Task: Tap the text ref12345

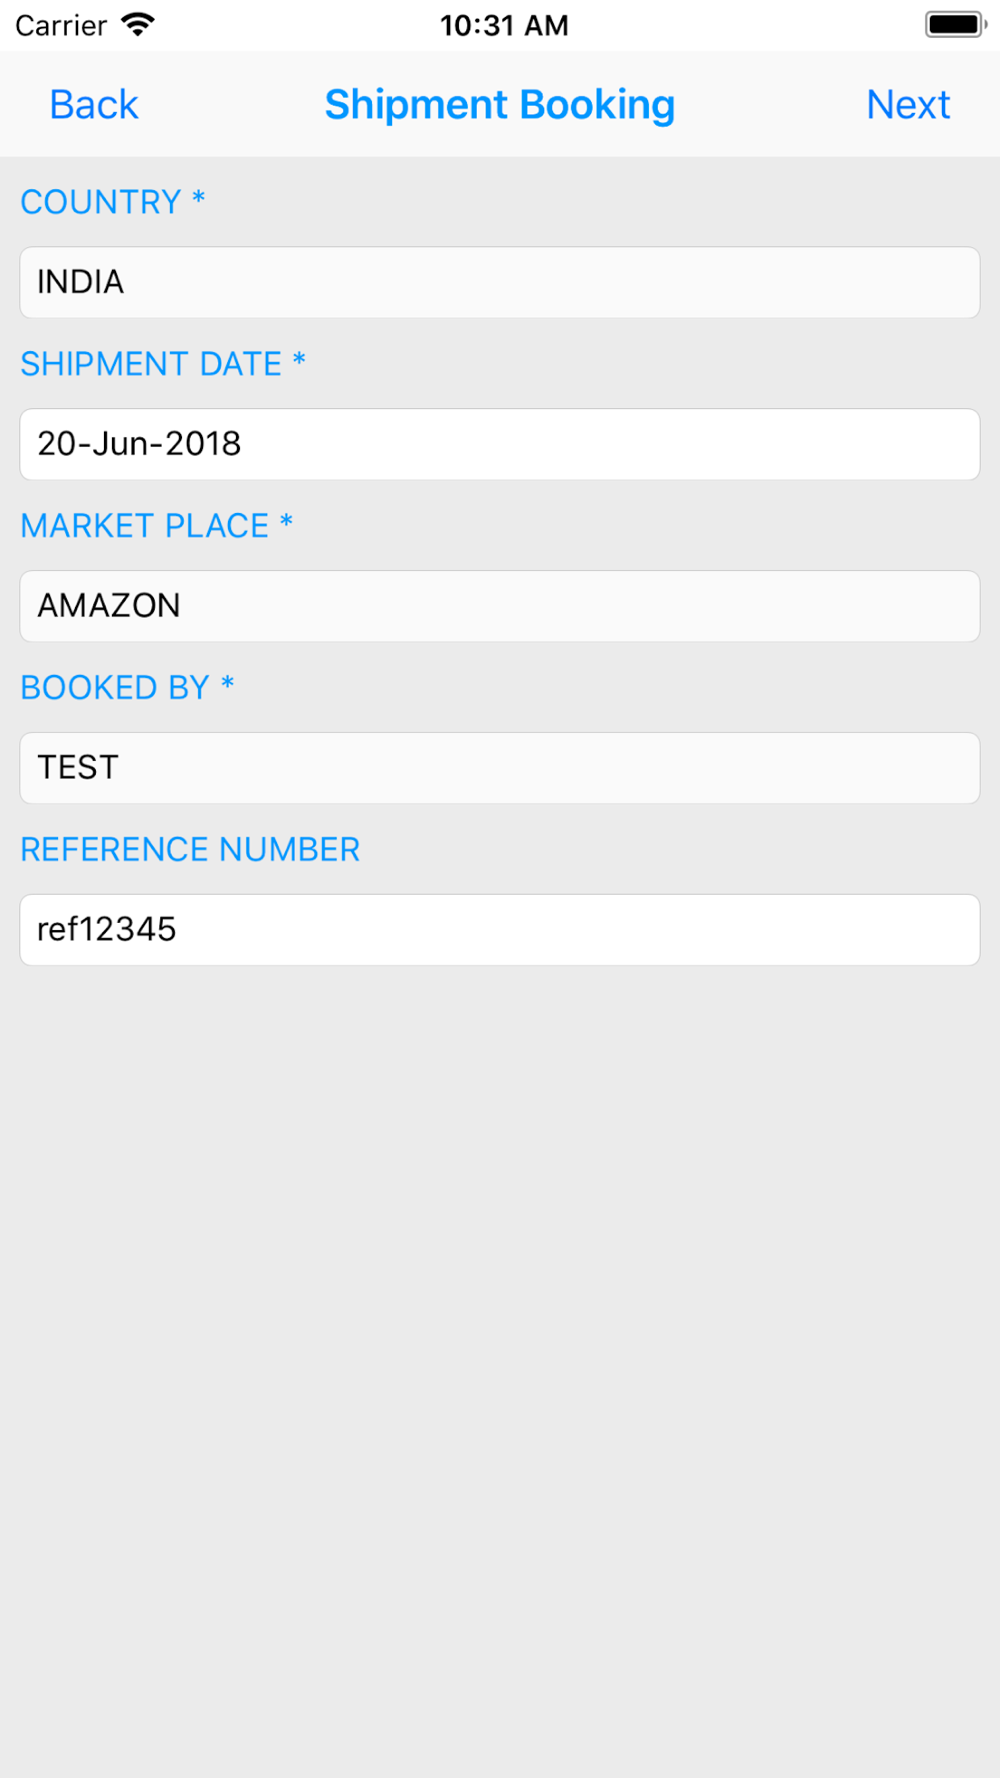Action: pos(107,930)
